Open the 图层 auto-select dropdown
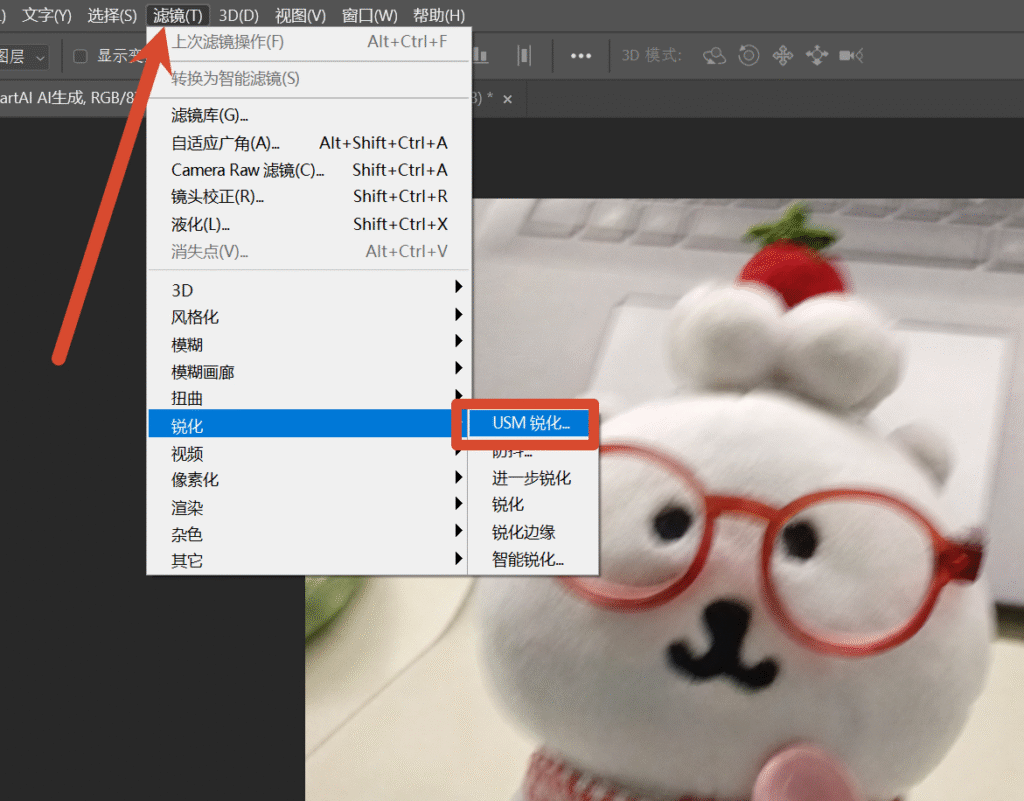This screenshot has width=1024, height=801. click(x=24, y=57)
